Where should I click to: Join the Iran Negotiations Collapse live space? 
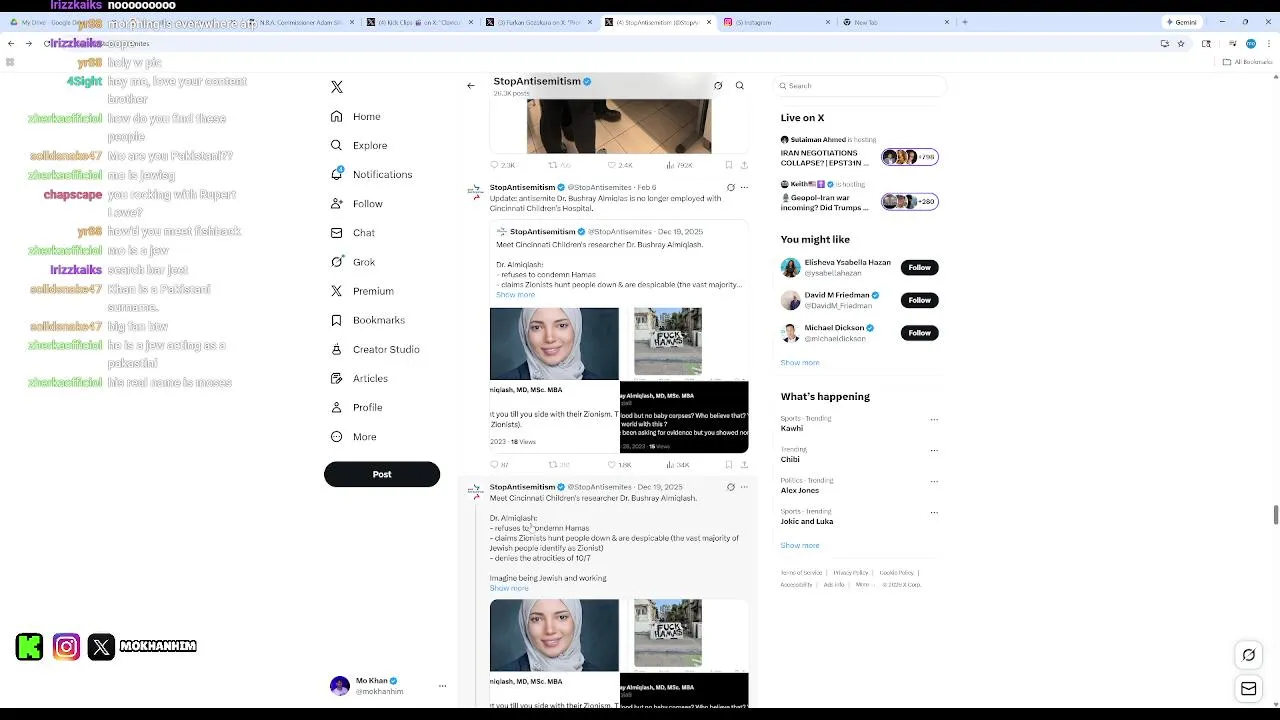click(860, 152)
